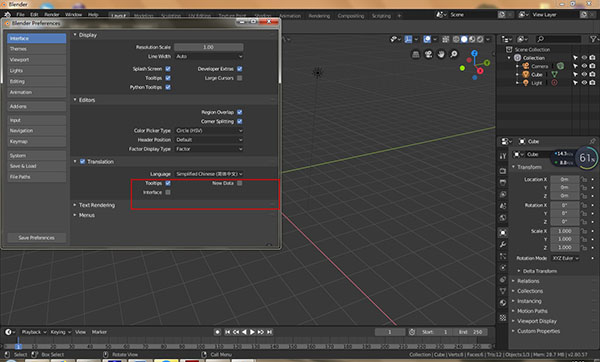Image resolution: width=600 pixels, height=362 pixels.
Task: Enable the Large Cursors checkbox
Action: 240,78
